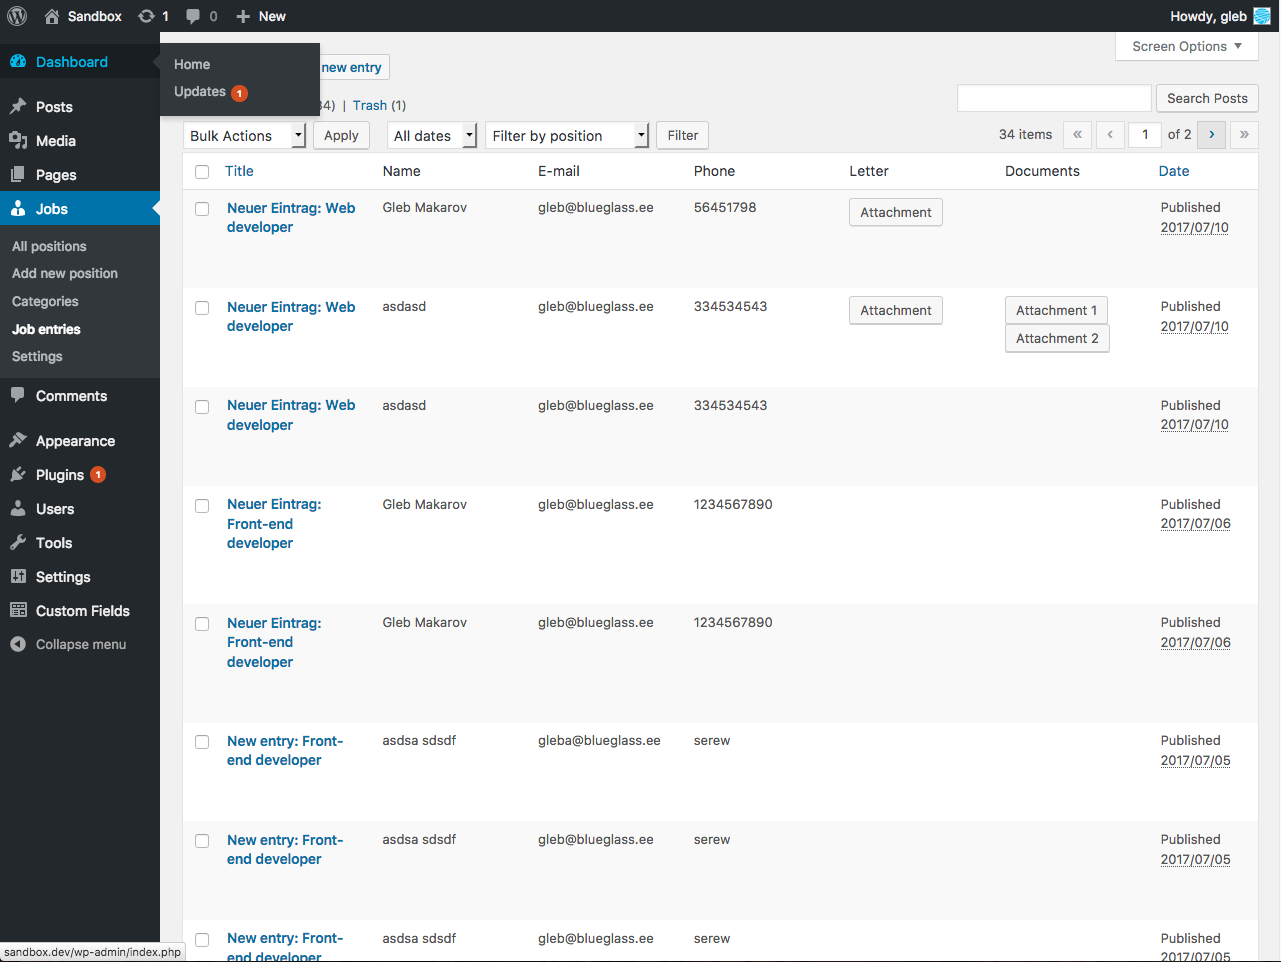Select Updates in the Dashboard flyout menu
The width and height of the screenshot is (1281, 962).
(200, 92)
